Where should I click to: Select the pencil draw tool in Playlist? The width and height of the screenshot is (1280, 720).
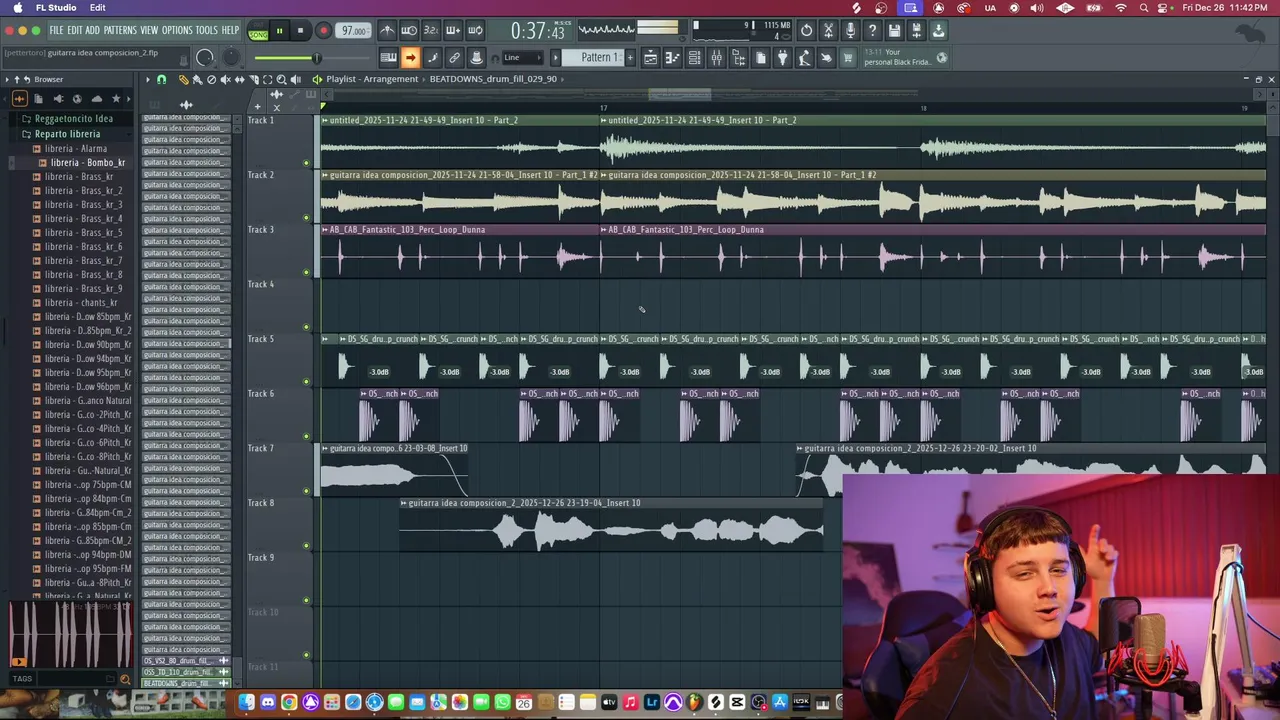184,79
